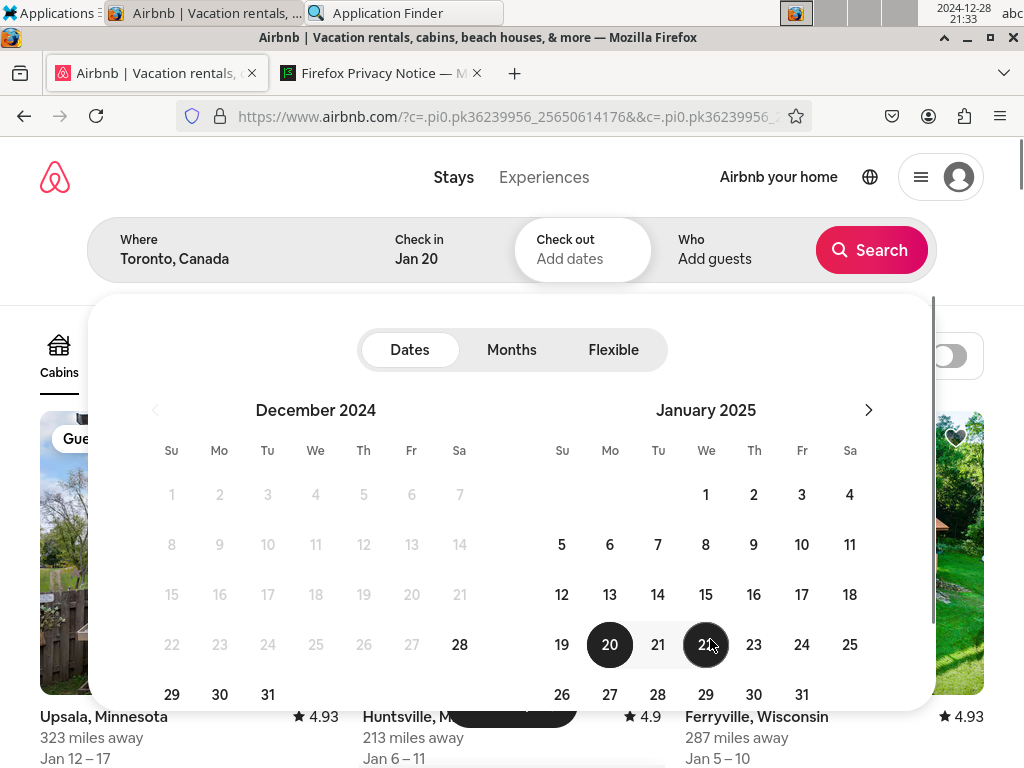1024x768 pixels.
Task: Open the Applications menu in taskbar
Action: click(x=50, y=13)
